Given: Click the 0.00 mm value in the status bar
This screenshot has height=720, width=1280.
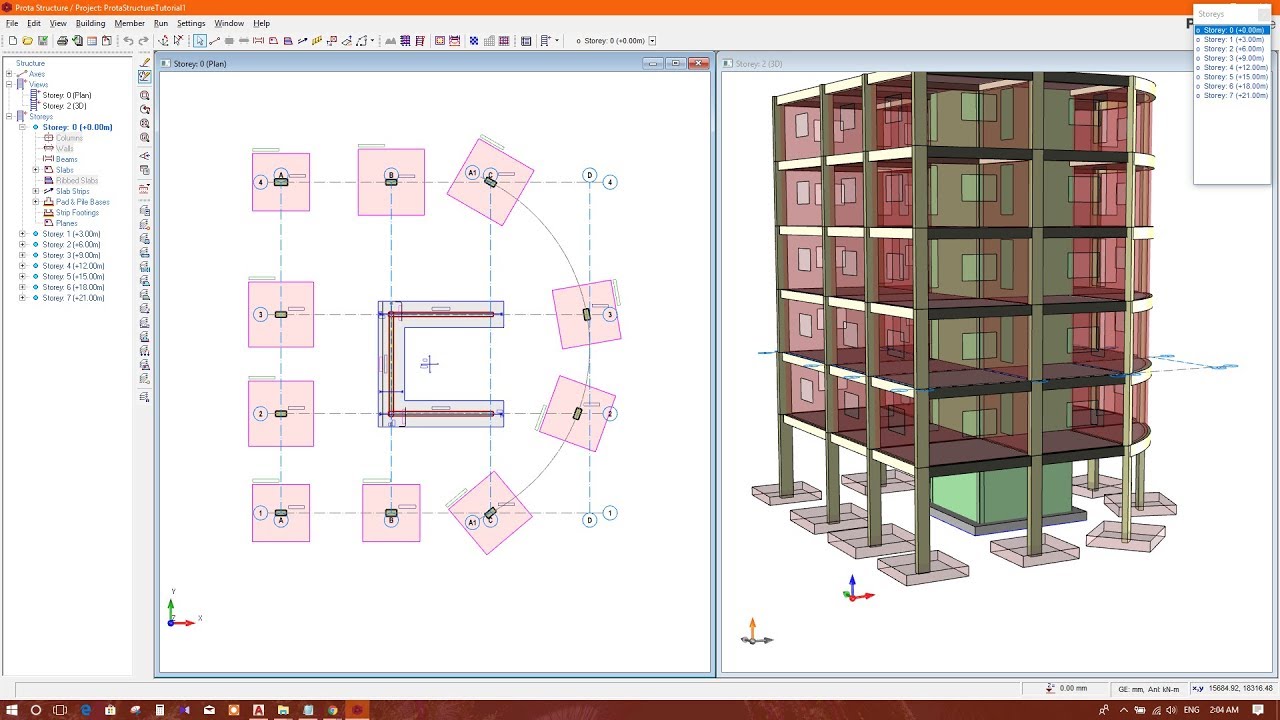Looking at the screenshot, I should (1075, 688).
